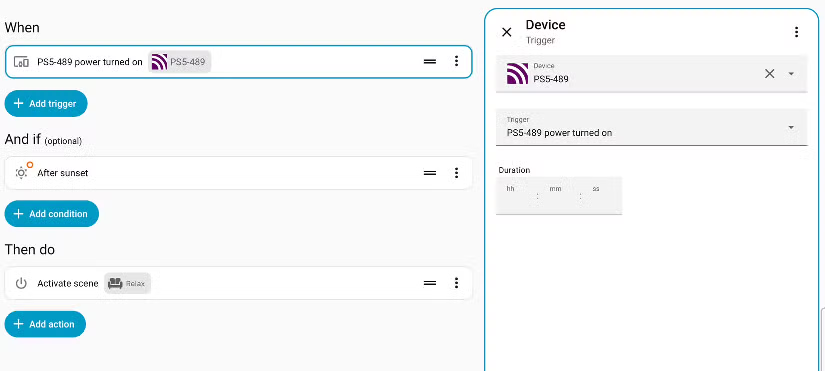Expand the Device selection dropdown arrow
This screenshot has height=374, width=831.
click(x=791, y=74)
